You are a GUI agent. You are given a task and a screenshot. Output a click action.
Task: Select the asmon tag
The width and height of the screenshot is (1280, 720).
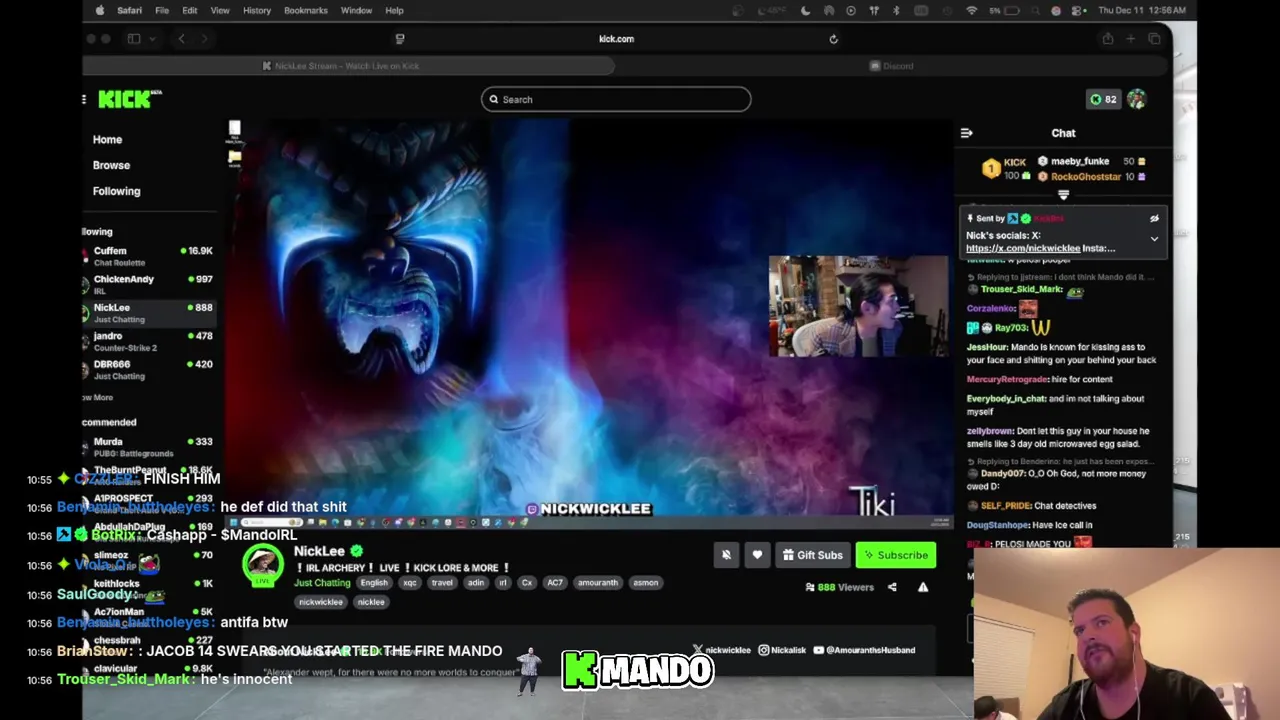(646, 583)
